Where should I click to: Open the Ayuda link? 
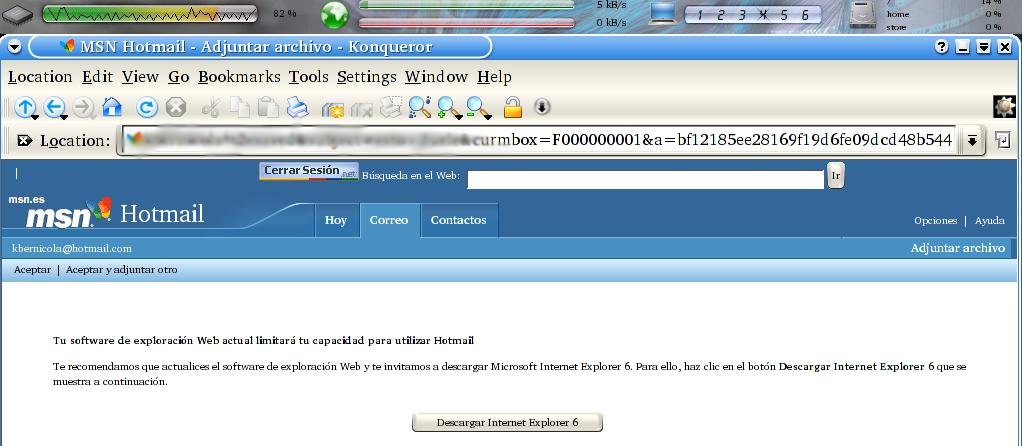tap(989, 220)
